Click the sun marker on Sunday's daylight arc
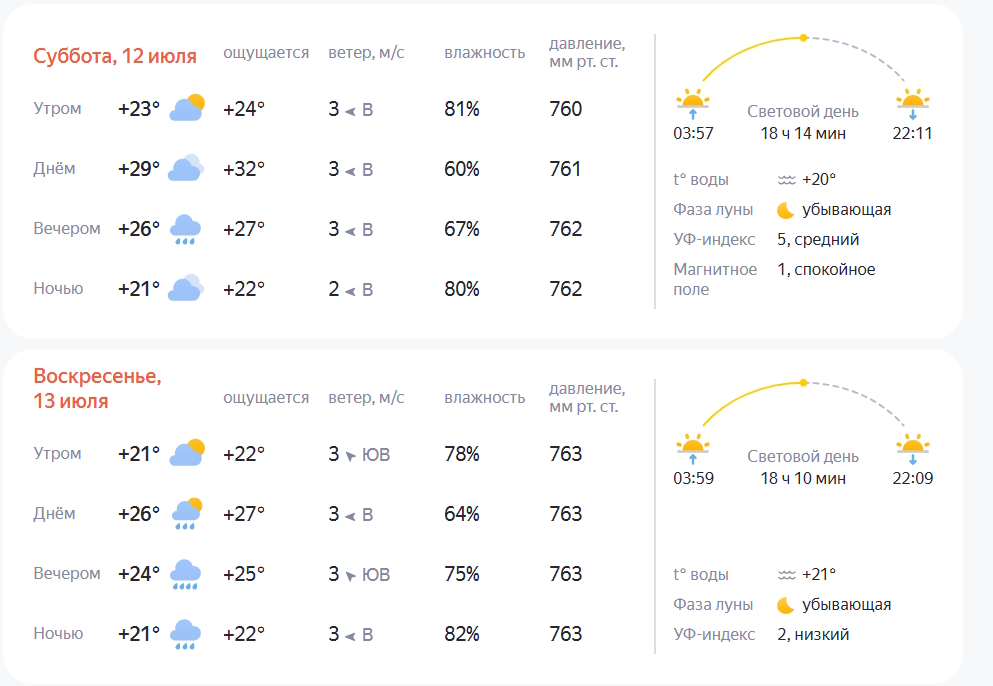 tap(804, 383)
